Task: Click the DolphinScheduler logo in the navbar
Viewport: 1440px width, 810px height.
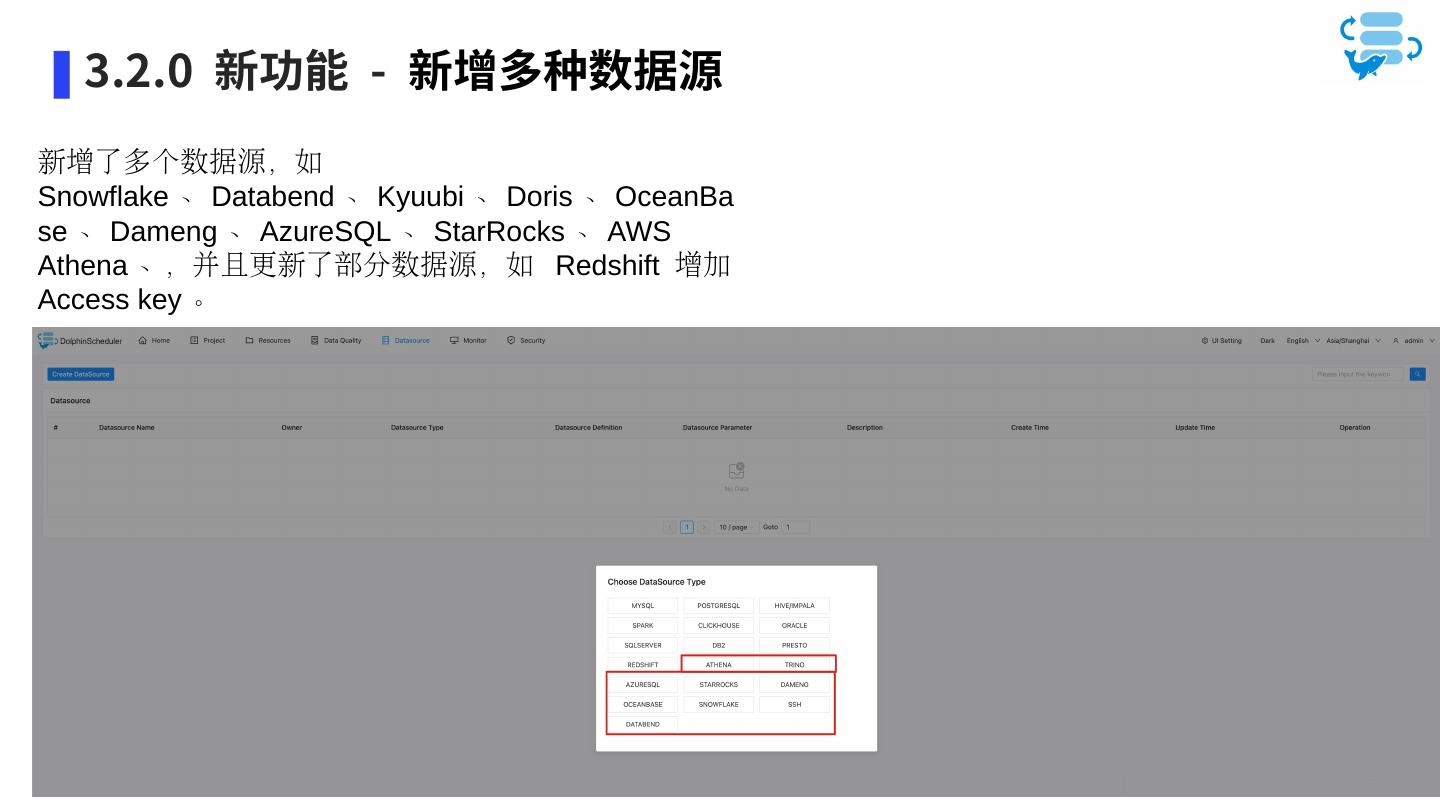Action: coord(80,341)
